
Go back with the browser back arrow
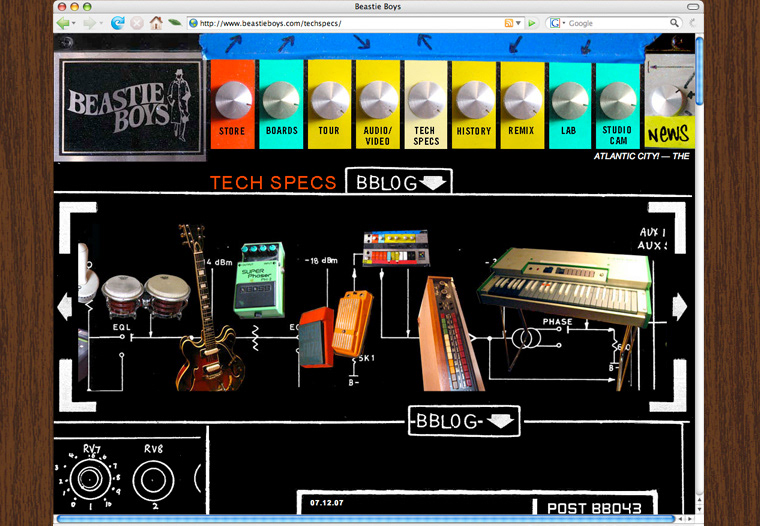63,23
